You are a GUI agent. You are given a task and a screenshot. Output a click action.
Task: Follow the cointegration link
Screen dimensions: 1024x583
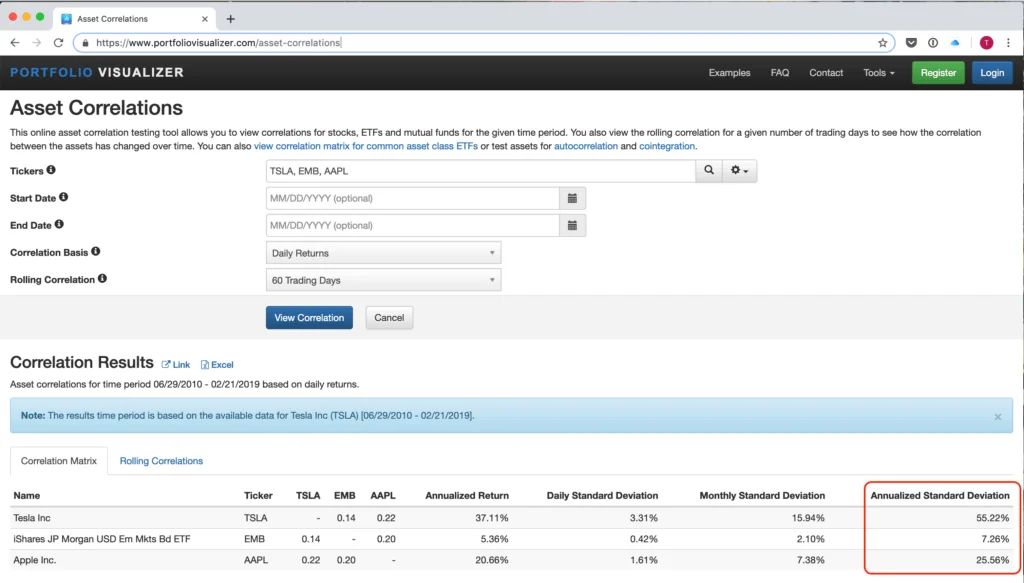click(667, 146)
